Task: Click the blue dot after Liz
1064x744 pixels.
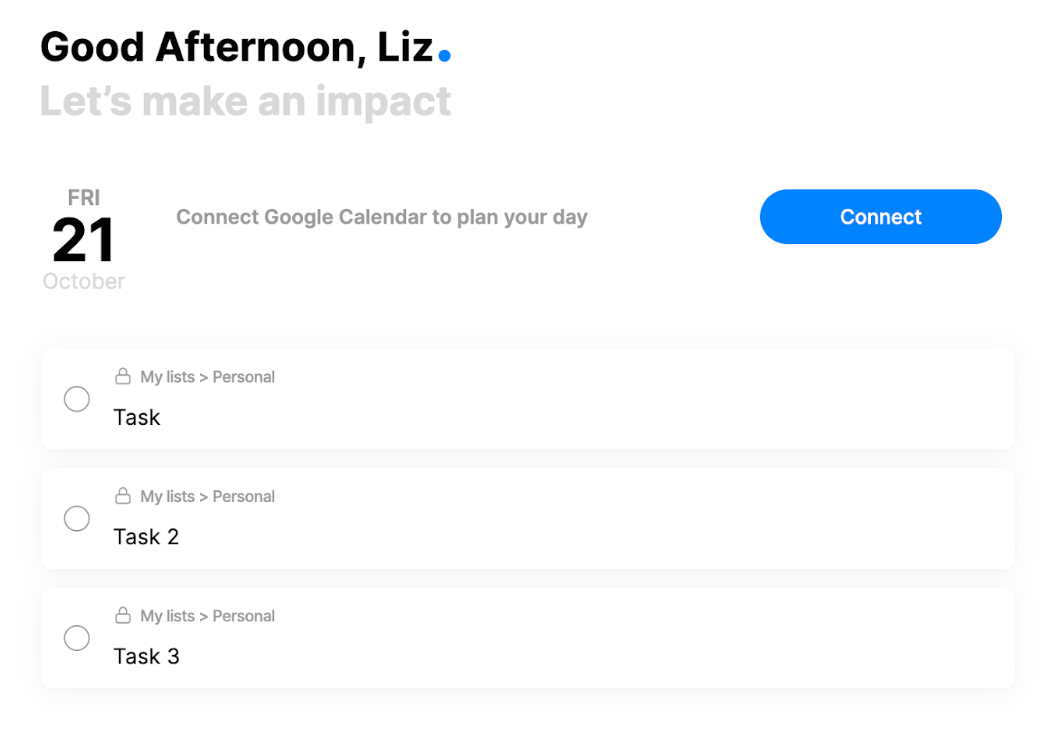Action: 444,56
